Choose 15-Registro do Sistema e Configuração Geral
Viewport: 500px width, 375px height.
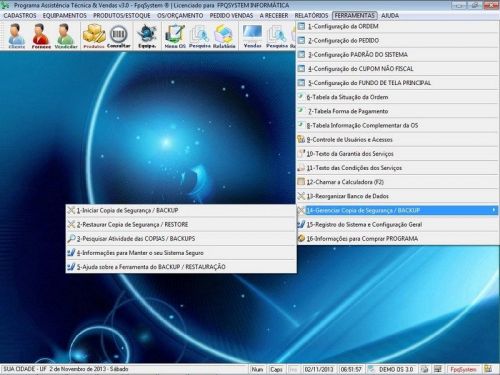397,224
